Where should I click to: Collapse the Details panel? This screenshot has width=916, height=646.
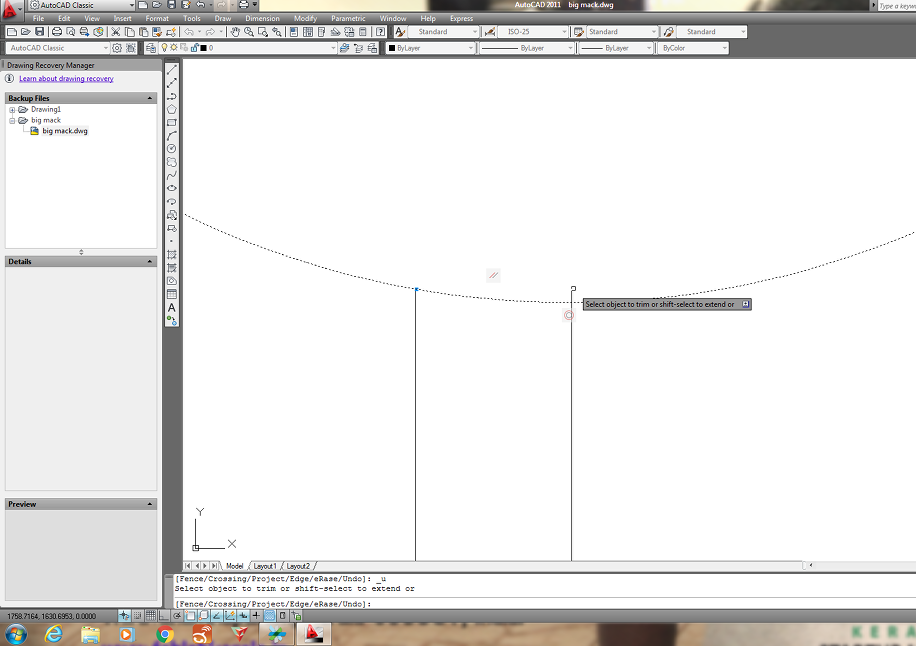click(150, 262)
